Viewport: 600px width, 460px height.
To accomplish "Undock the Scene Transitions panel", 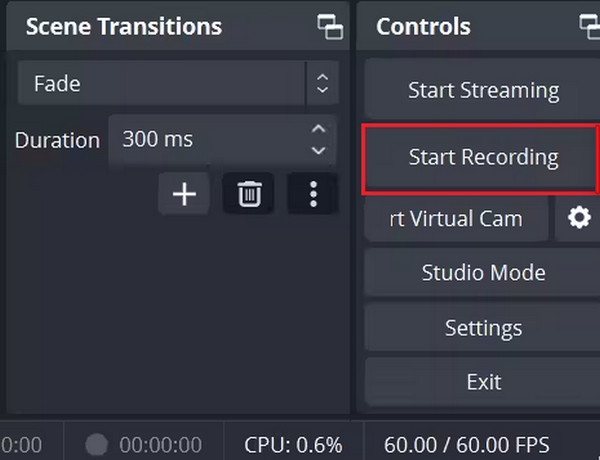I will pos(329,27).
